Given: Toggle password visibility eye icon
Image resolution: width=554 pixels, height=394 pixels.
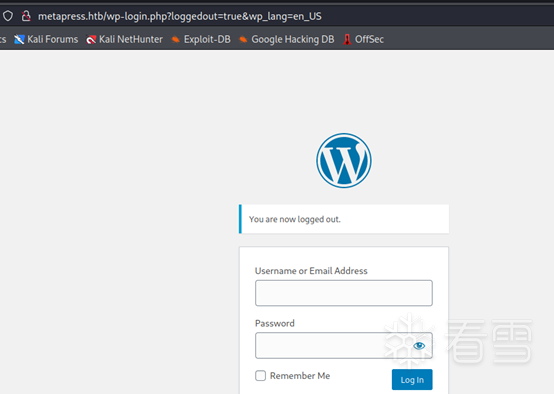Looking at the screenshot, I should tap(419, 346).
